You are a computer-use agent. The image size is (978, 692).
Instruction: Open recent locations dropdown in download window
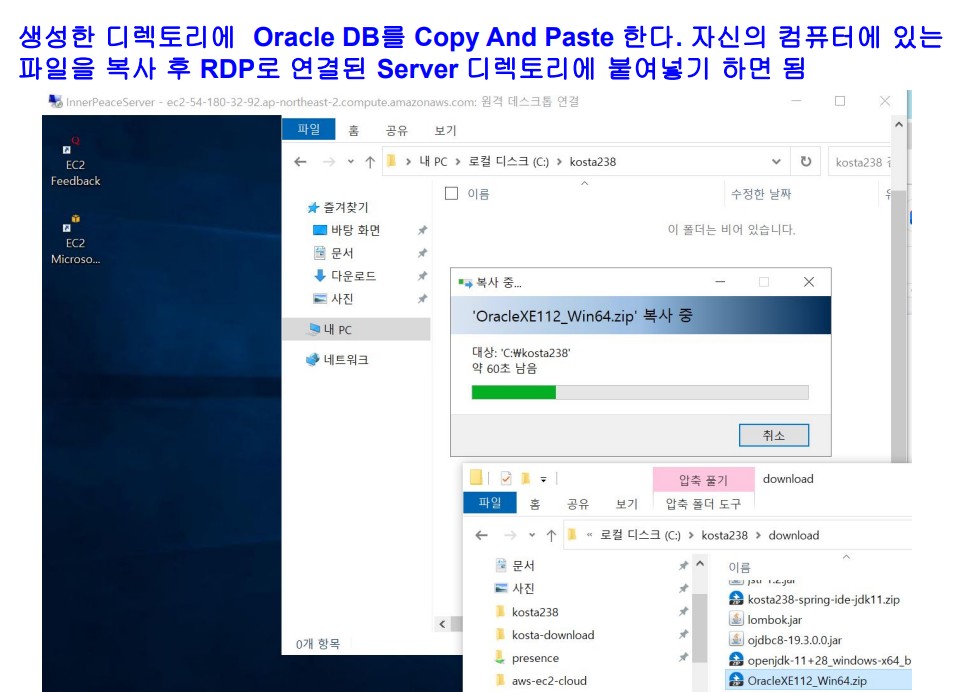(x=531, y=535)
